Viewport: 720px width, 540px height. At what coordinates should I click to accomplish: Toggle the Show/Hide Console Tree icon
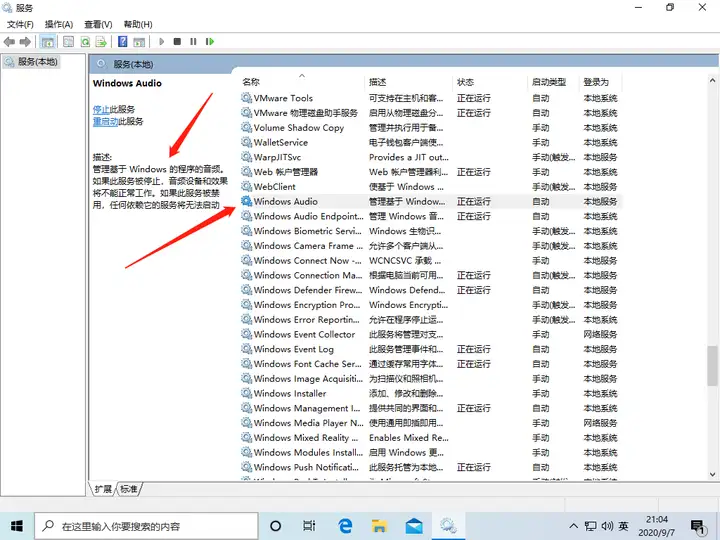[48, 42]
